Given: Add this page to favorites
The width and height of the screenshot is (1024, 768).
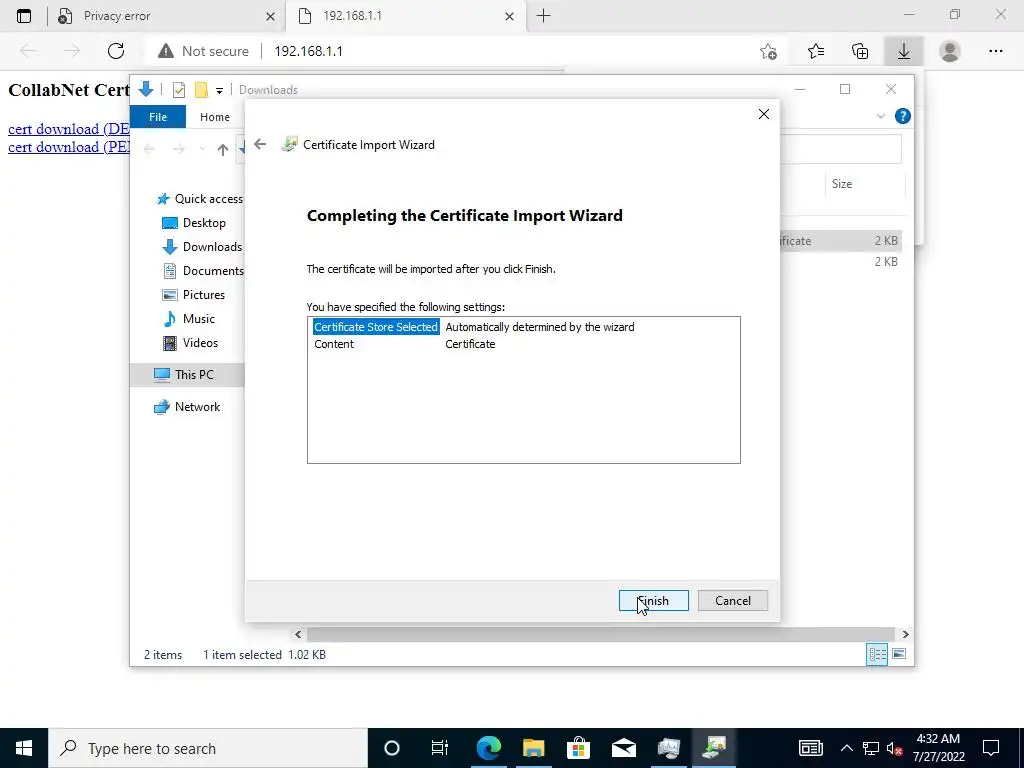Looking at the screenshot, I should [769, 51].
